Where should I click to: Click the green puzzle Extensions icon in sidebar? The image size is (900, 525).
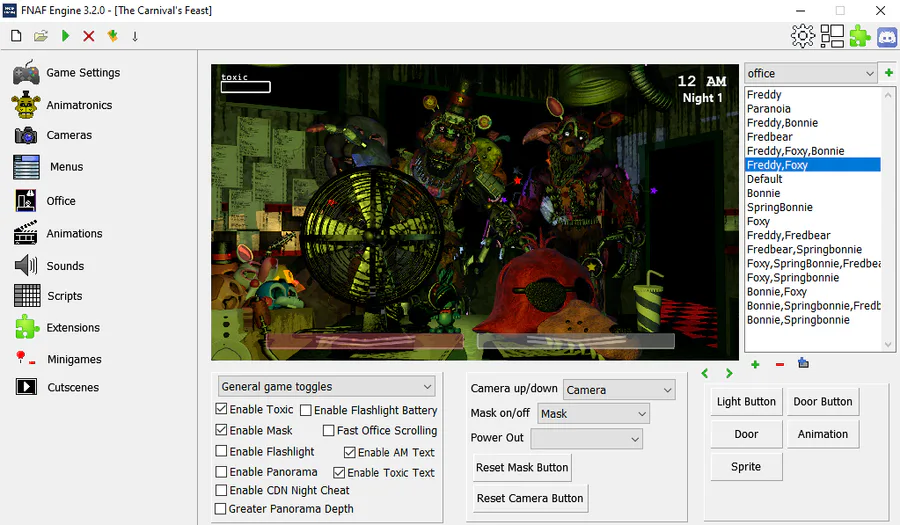pos(27,327)
